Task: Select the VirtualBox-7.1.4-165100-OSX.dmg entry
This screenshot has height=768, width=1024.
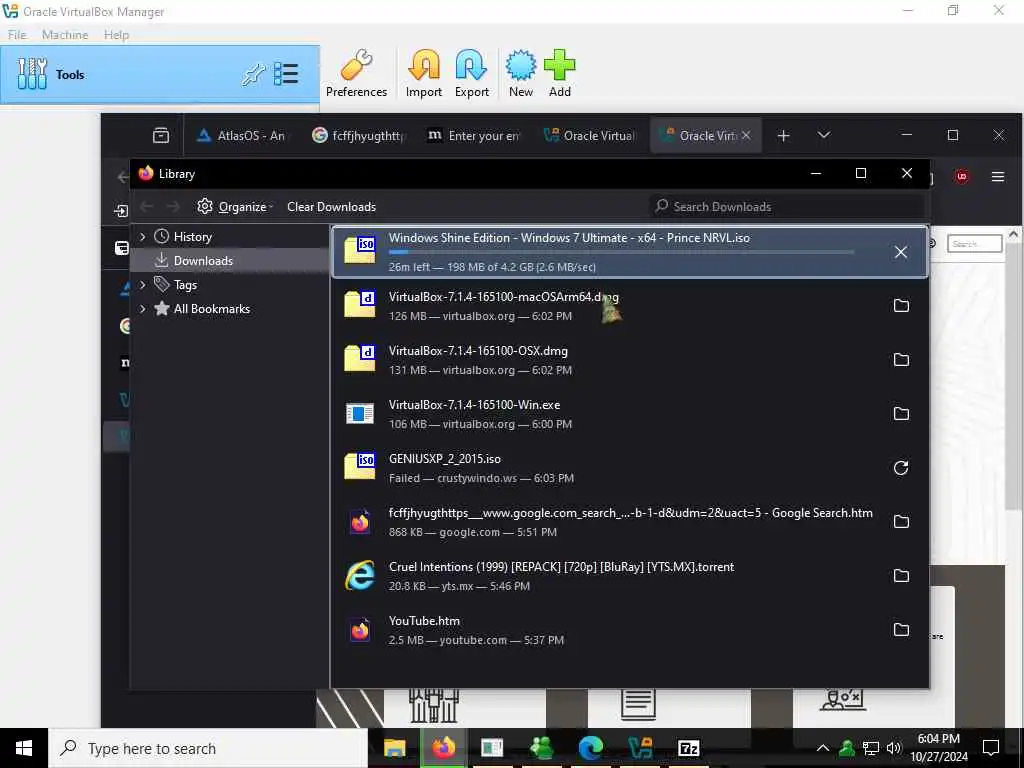Action: (630, 360)
